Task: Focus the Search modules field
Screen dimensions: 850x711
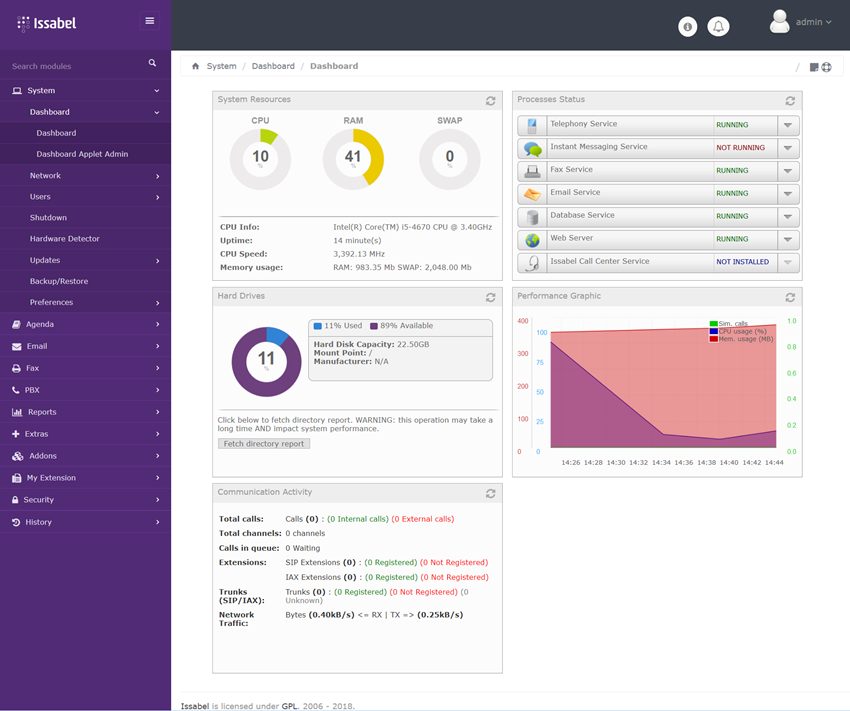Action: click(x=76, y=66)
